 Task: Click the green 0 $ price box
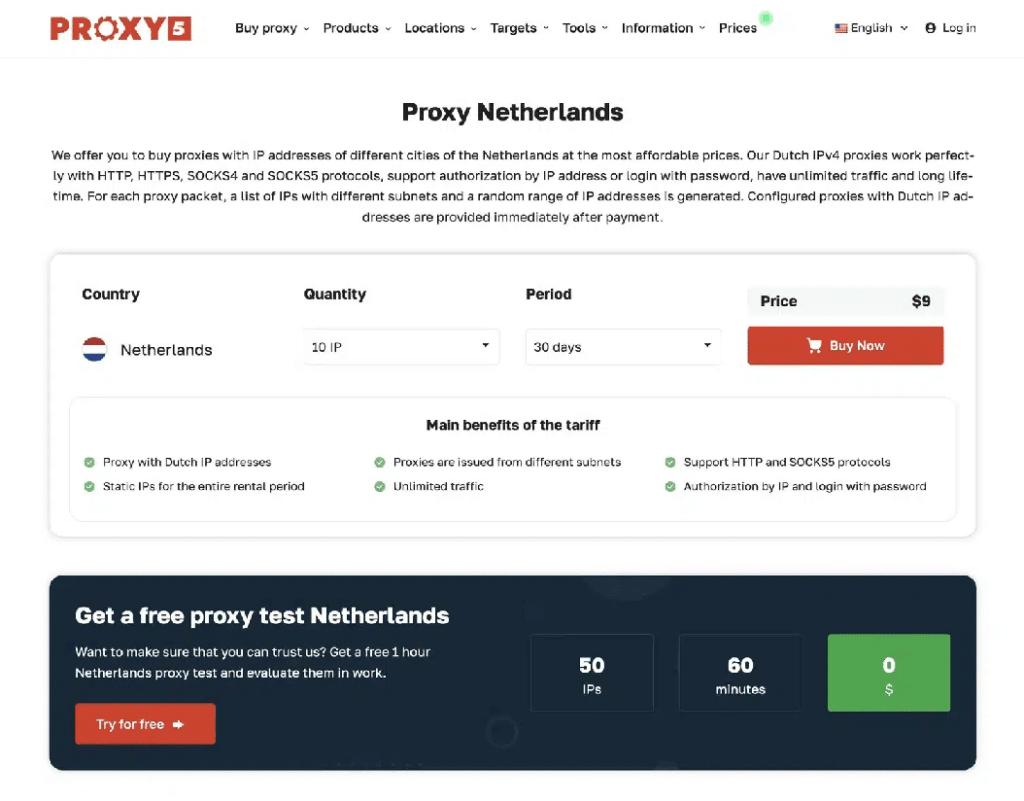point(888,673)
